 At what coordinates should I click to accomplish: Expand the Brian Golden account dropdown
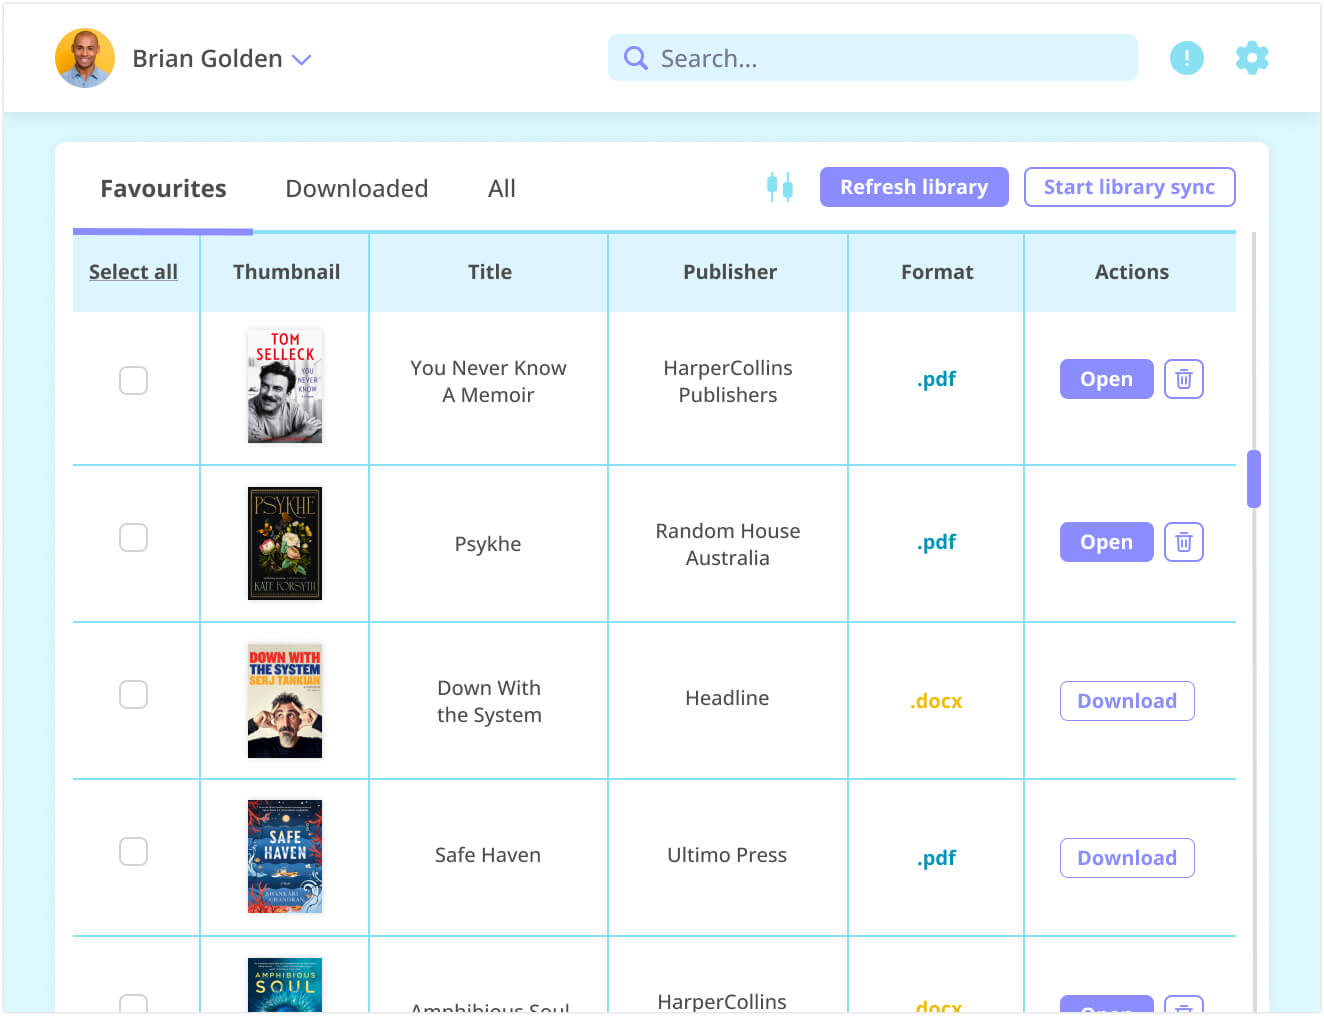coord(302,60)
